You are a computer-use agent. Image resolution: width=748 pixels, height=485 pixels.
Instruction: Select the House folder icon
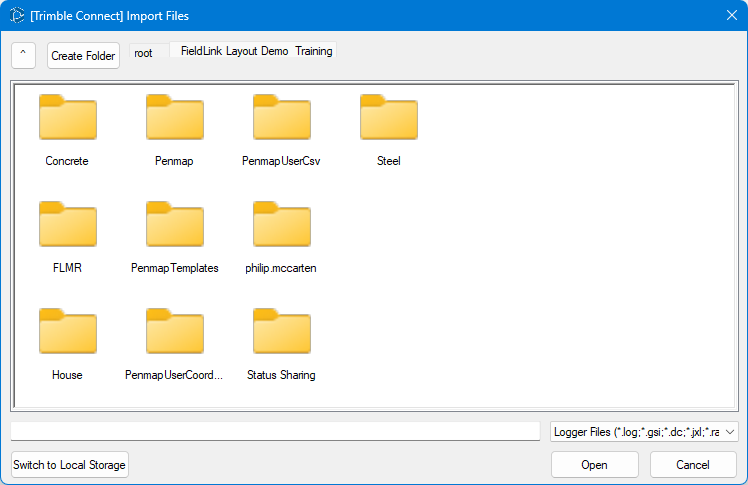click(67, 332)
